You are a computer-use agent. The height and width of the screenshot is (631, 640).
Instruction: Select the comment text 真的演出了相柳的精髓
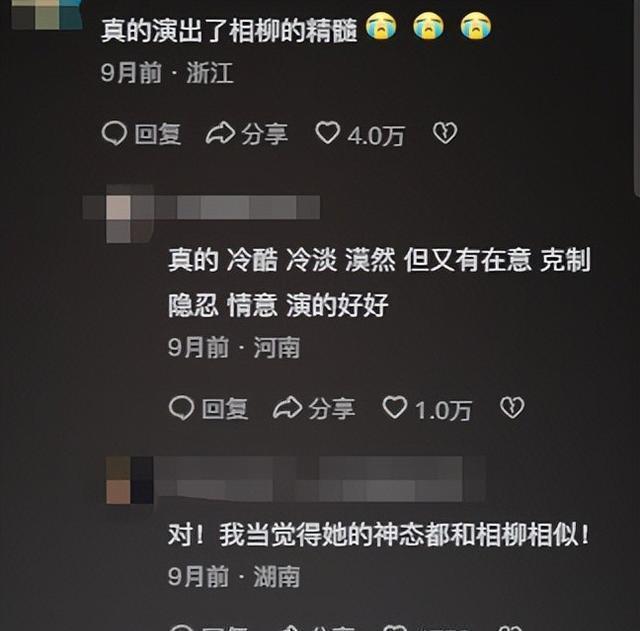[x=229, y=30]
